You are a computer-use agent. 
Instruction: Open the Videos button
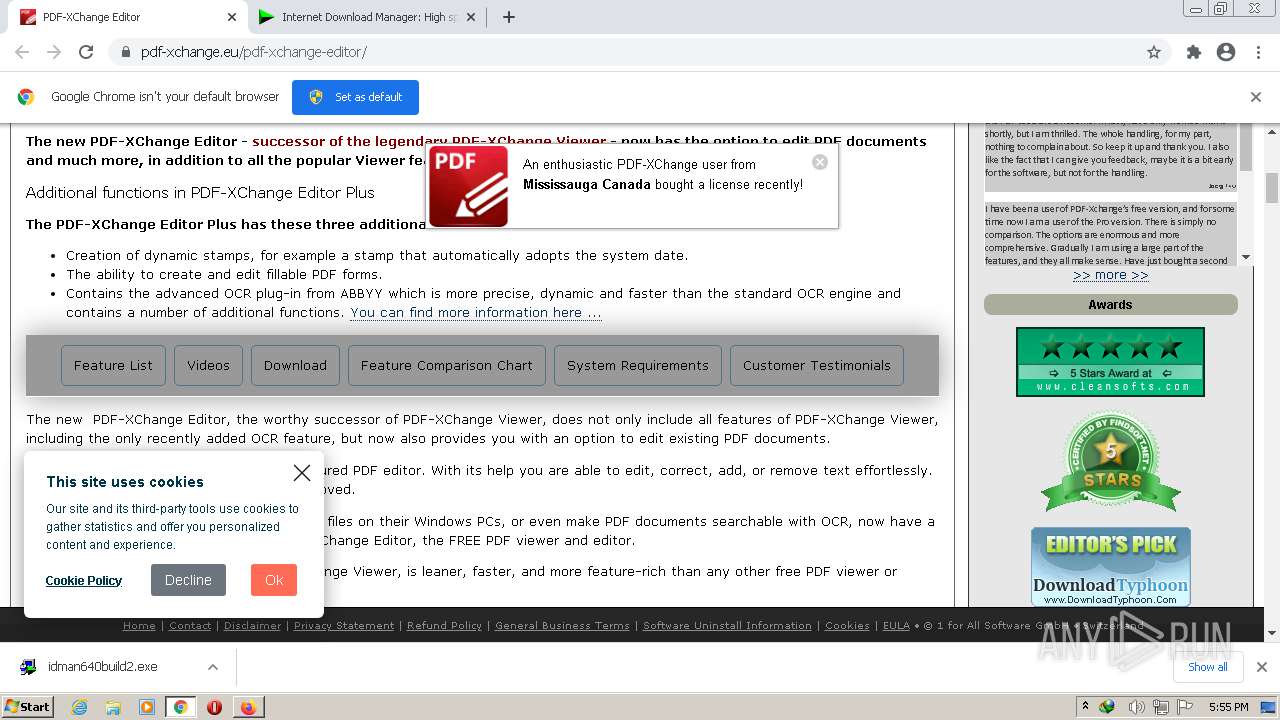pos(208,365)
